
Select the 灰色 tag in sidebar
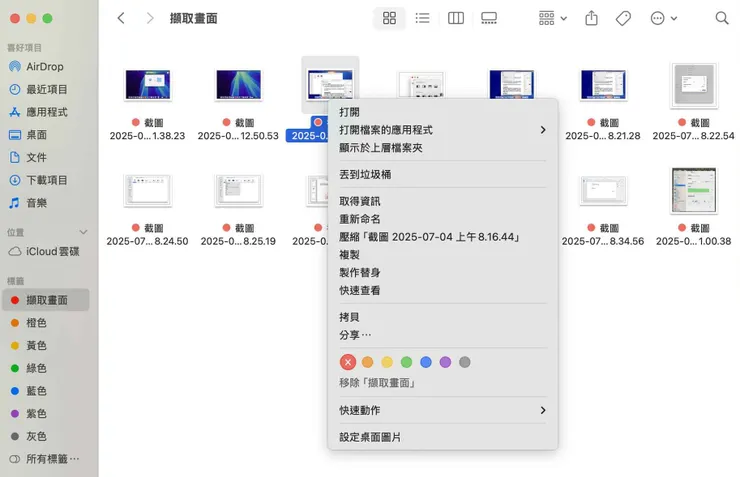pyautogui.click(x=45, y=436)
